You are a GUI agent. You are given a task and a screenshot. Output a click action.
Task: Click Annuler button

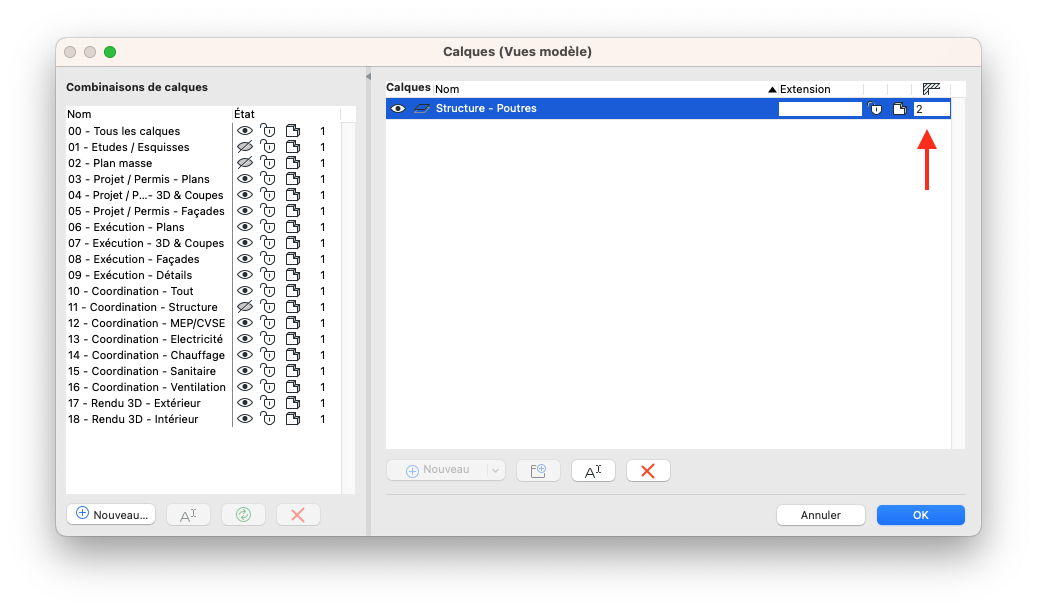tap(821, 515)
